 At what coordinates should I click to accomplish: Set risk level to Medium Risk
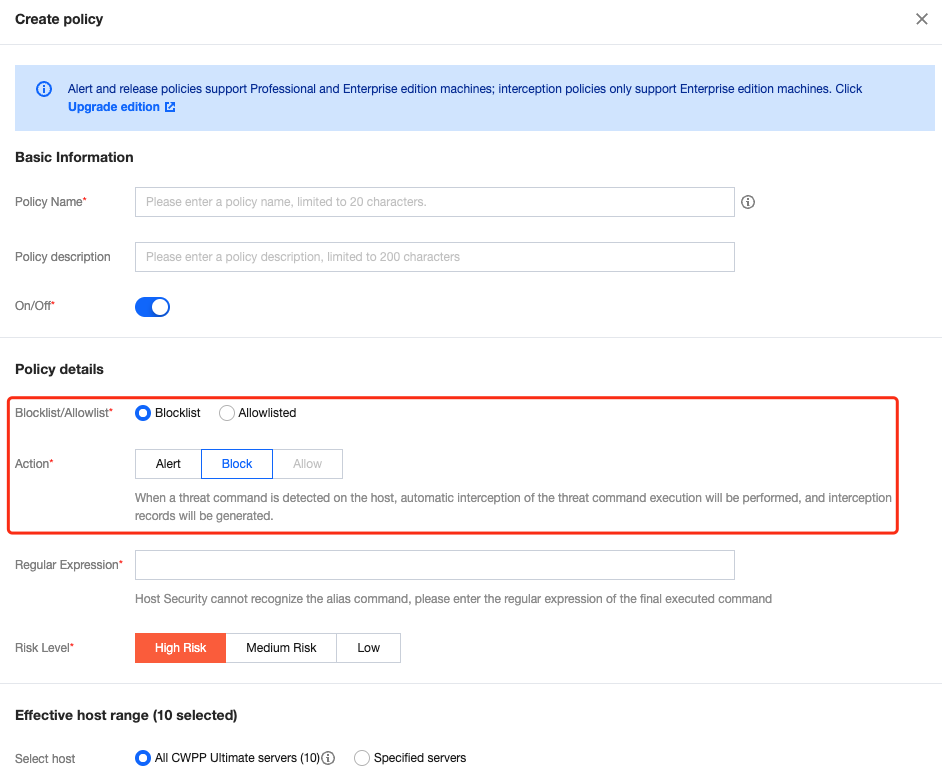281,648
